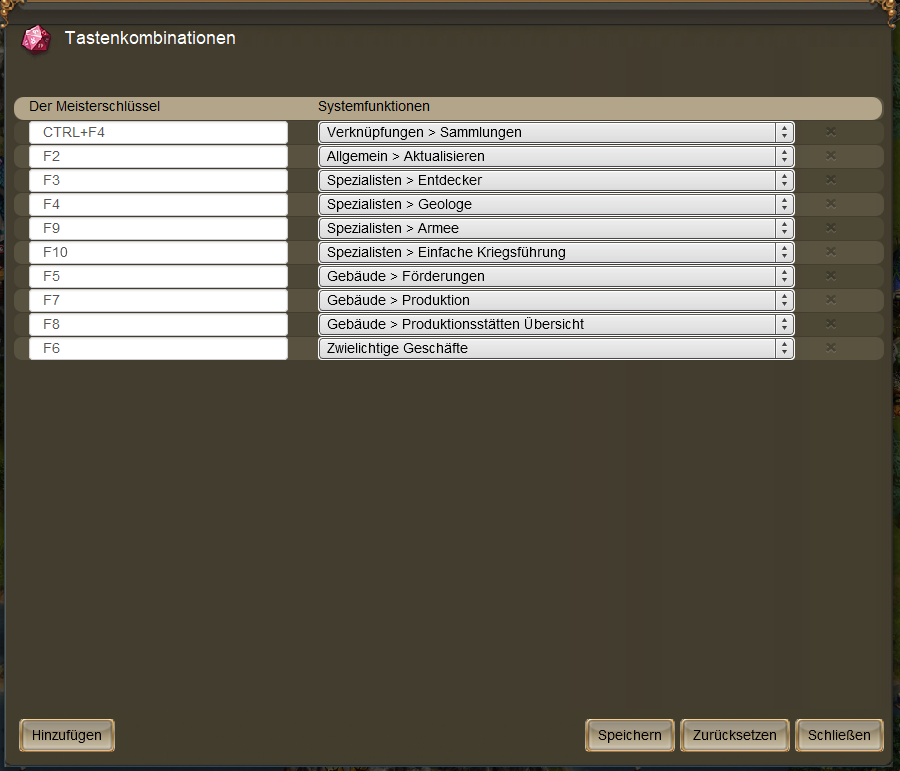
Task: Reset shortcuts using Zurücksetzen button
Action: (734, 735)
